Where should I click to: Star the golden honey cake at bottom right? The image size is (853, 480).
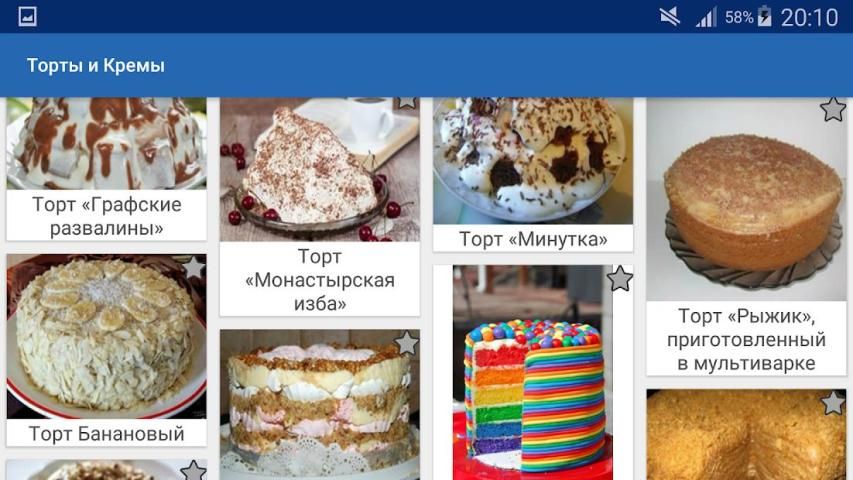click(x=833, y=403)
